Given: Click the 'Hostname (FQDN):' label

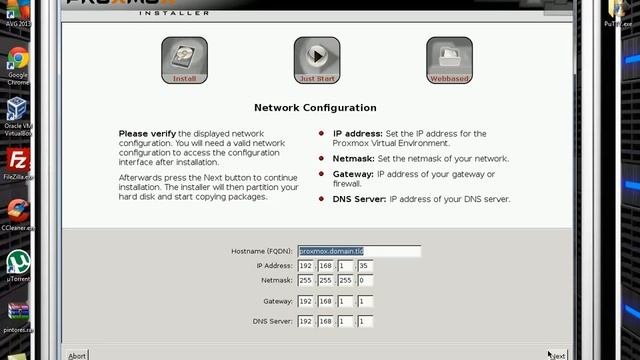Looking at the screenshot, I should [262, 251].
